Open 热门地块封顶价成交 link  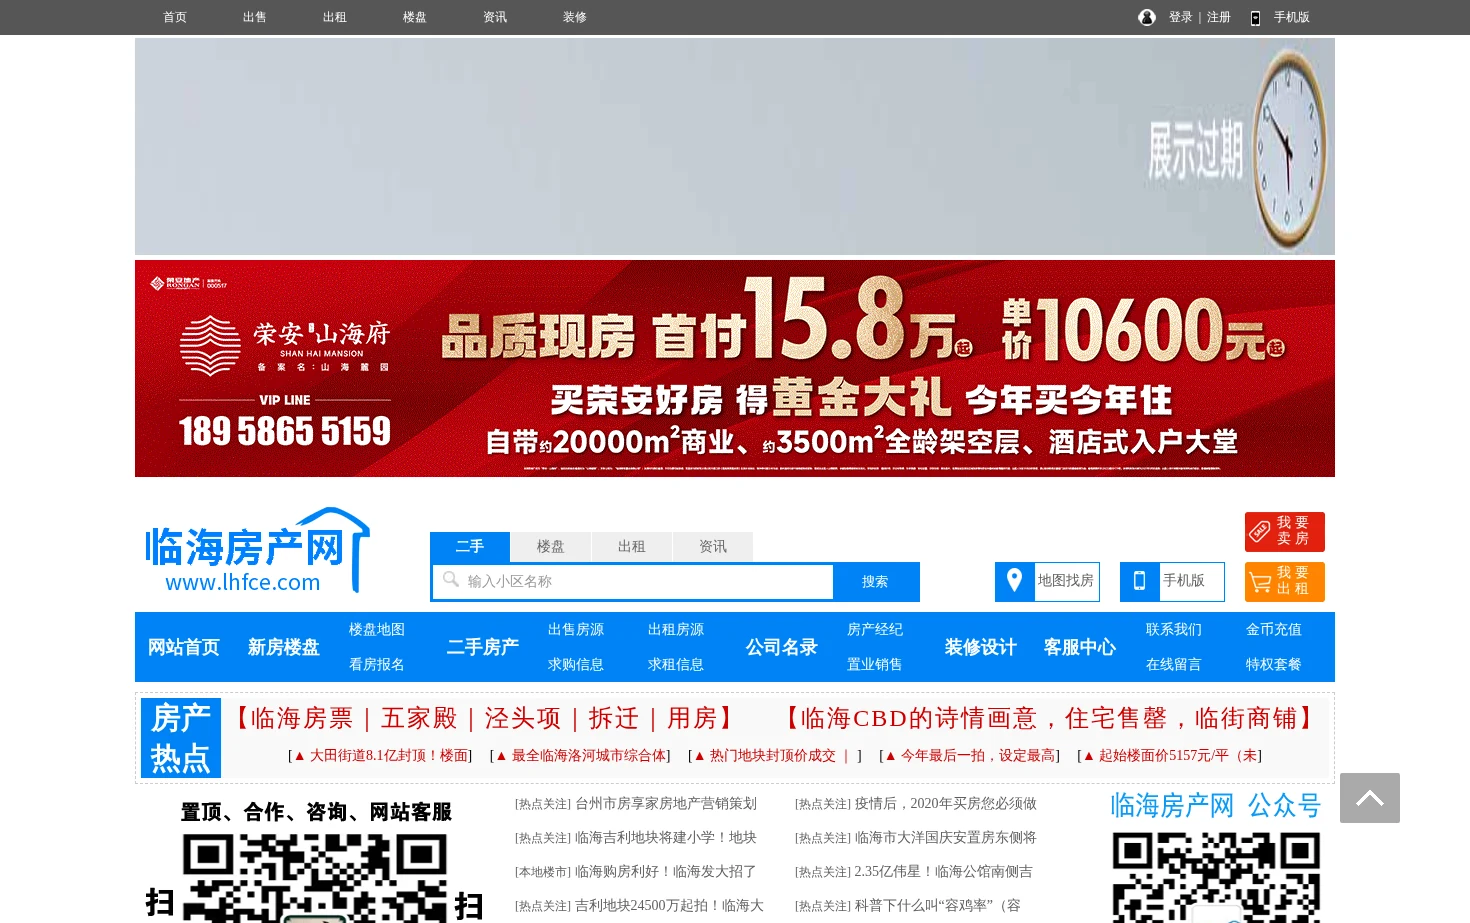click(774, 755)
